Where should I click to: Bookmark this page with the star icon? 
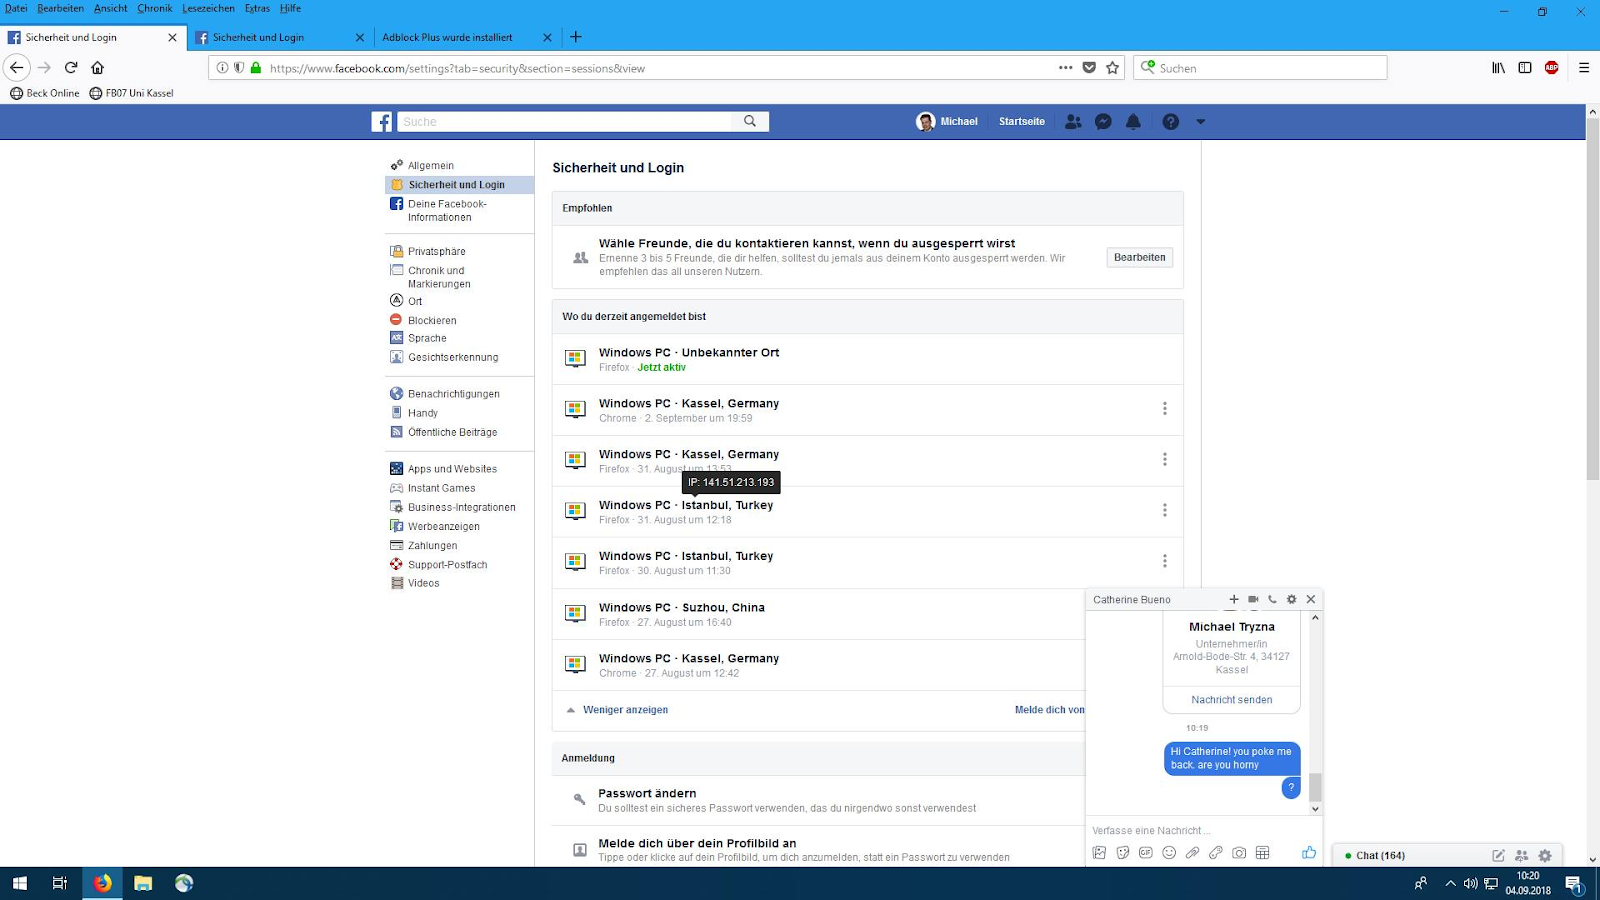tap(1112, 68)
